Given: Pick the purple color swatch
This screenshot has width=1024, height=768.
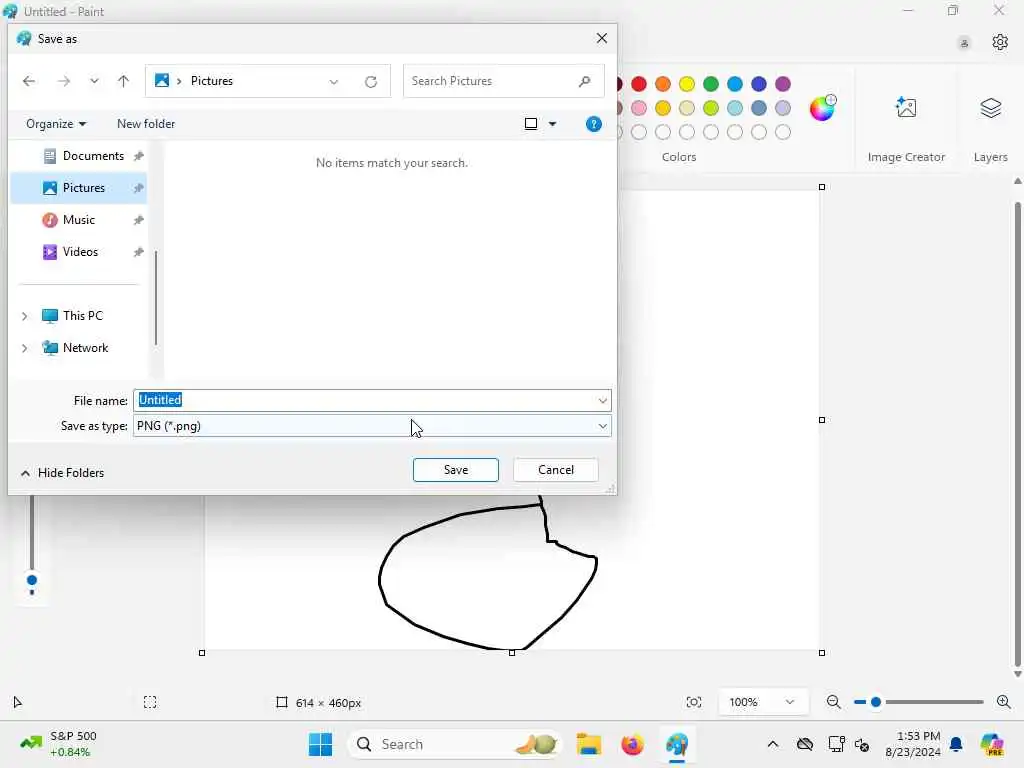Looking at the screenshot, I should pyautogui.click(x=783, y=84).
